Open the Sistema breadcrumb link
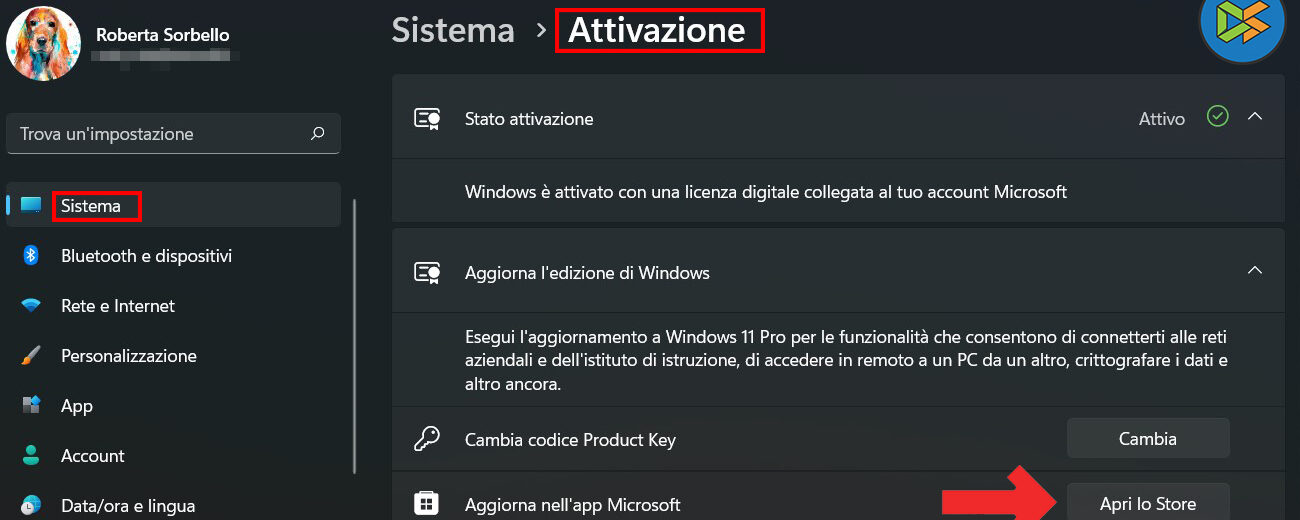The height and width of the screenshot is (520, 1300). (453, 30)
